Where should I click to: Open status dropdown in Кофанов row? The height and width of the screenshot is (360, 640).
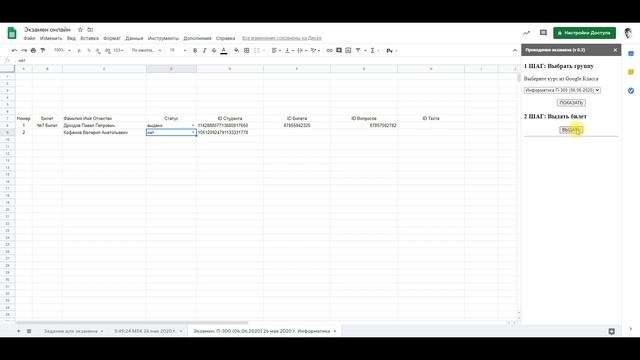pos(193,133)
